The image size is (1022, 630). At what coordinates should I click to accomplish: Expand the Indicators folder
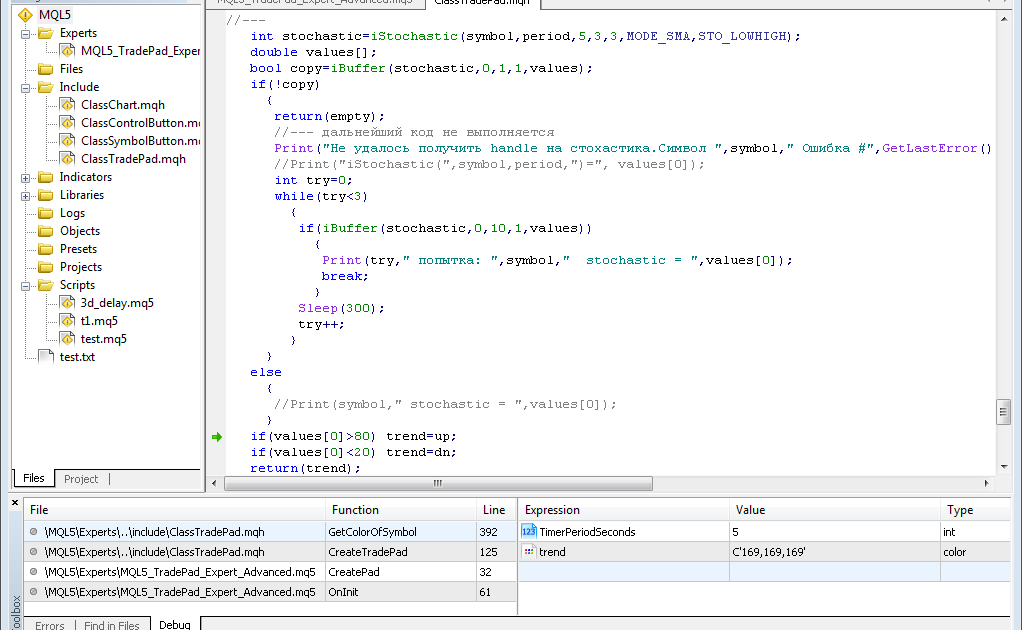[x=25, y=177]
